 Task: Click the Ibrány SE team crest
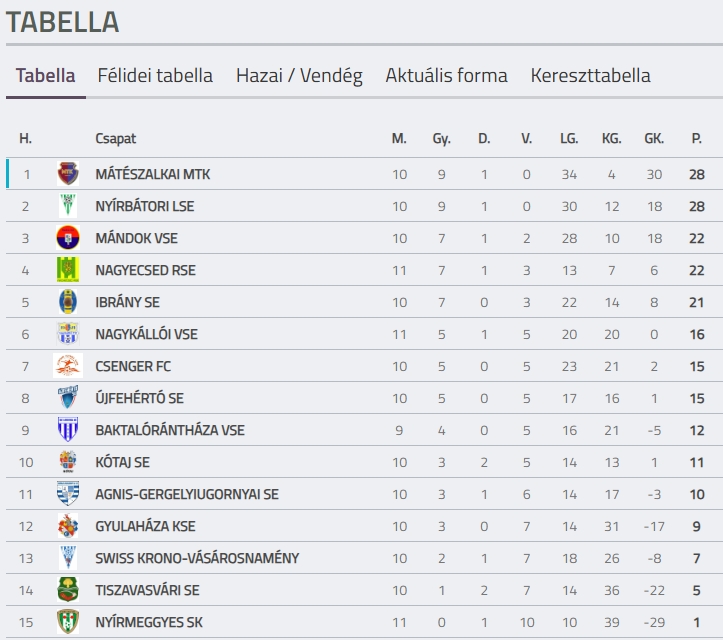click(x=67, y=302)
